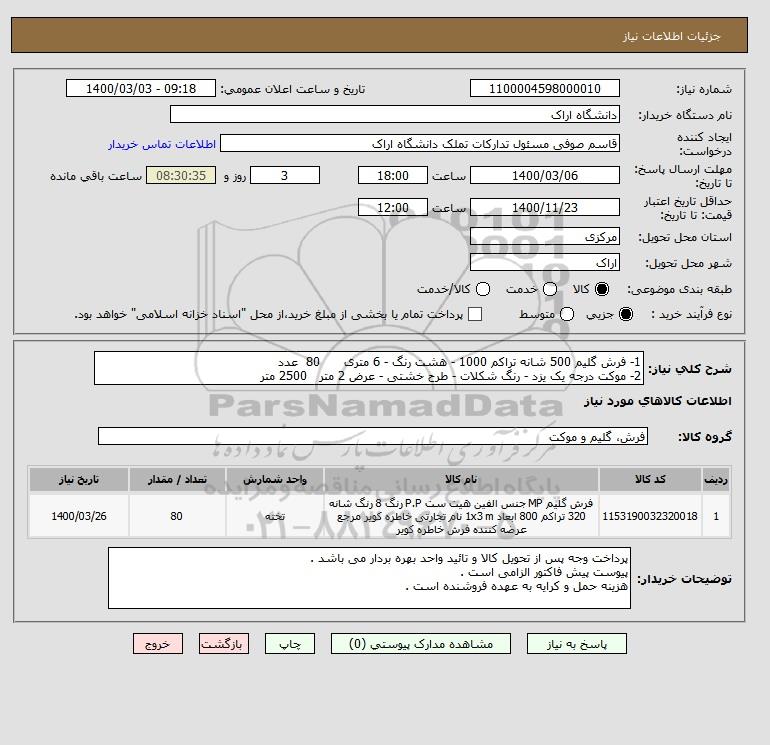Click the need date cell 1400/03/26
770x745 pixels.
(x=79, y=516)
